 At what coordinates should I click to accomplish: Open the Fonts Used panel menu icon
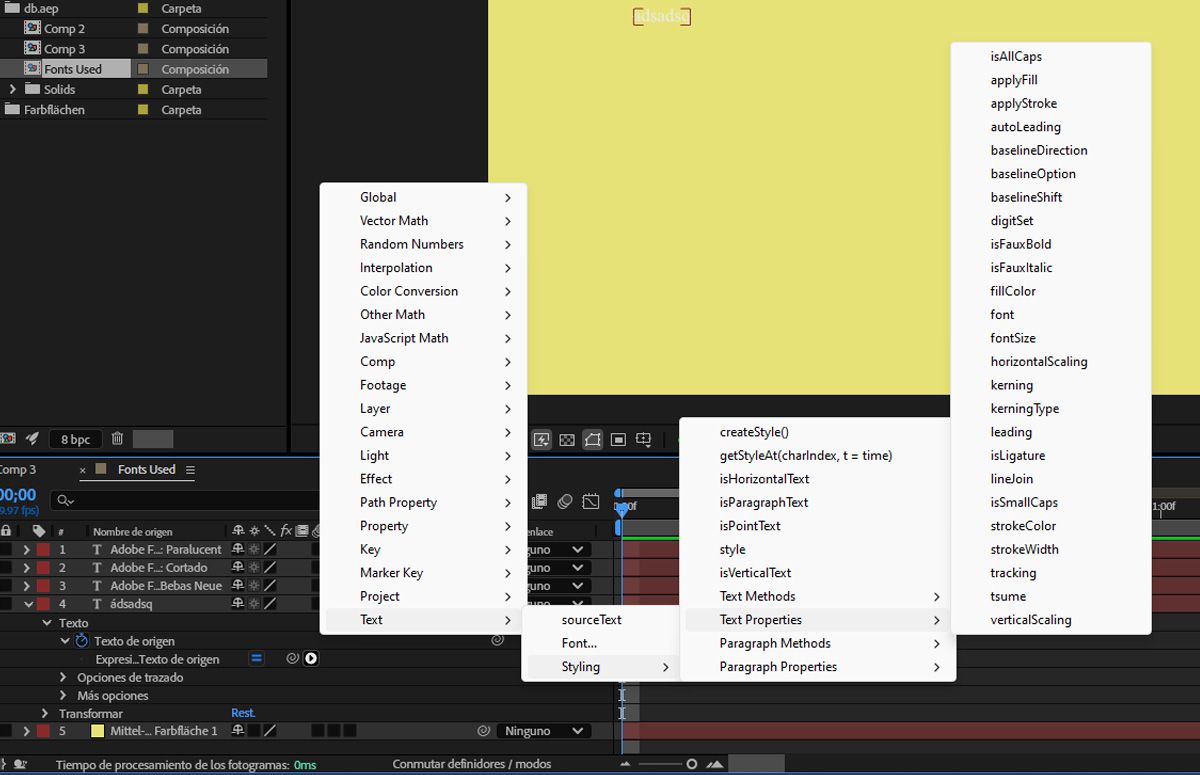pyautogui.click(x=190, y=470)
